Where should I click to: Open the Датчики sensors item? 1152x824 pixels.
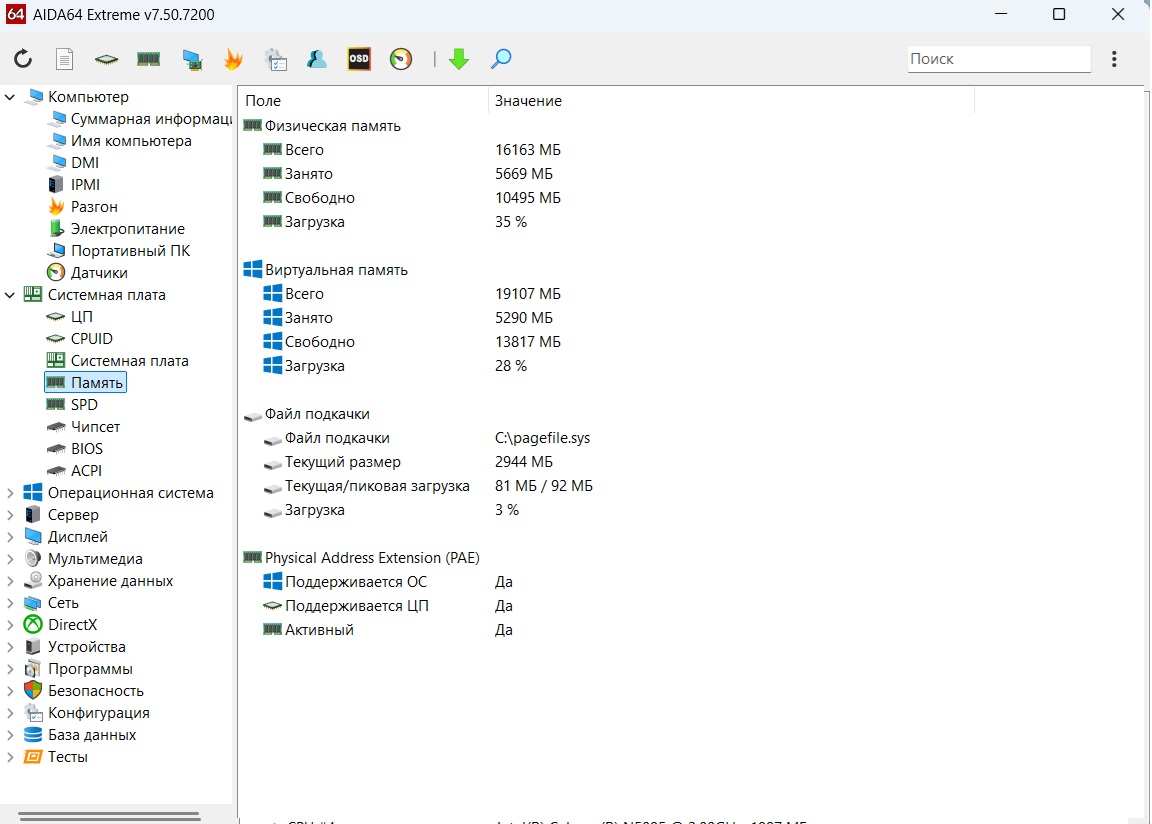(x=87, y=273)
